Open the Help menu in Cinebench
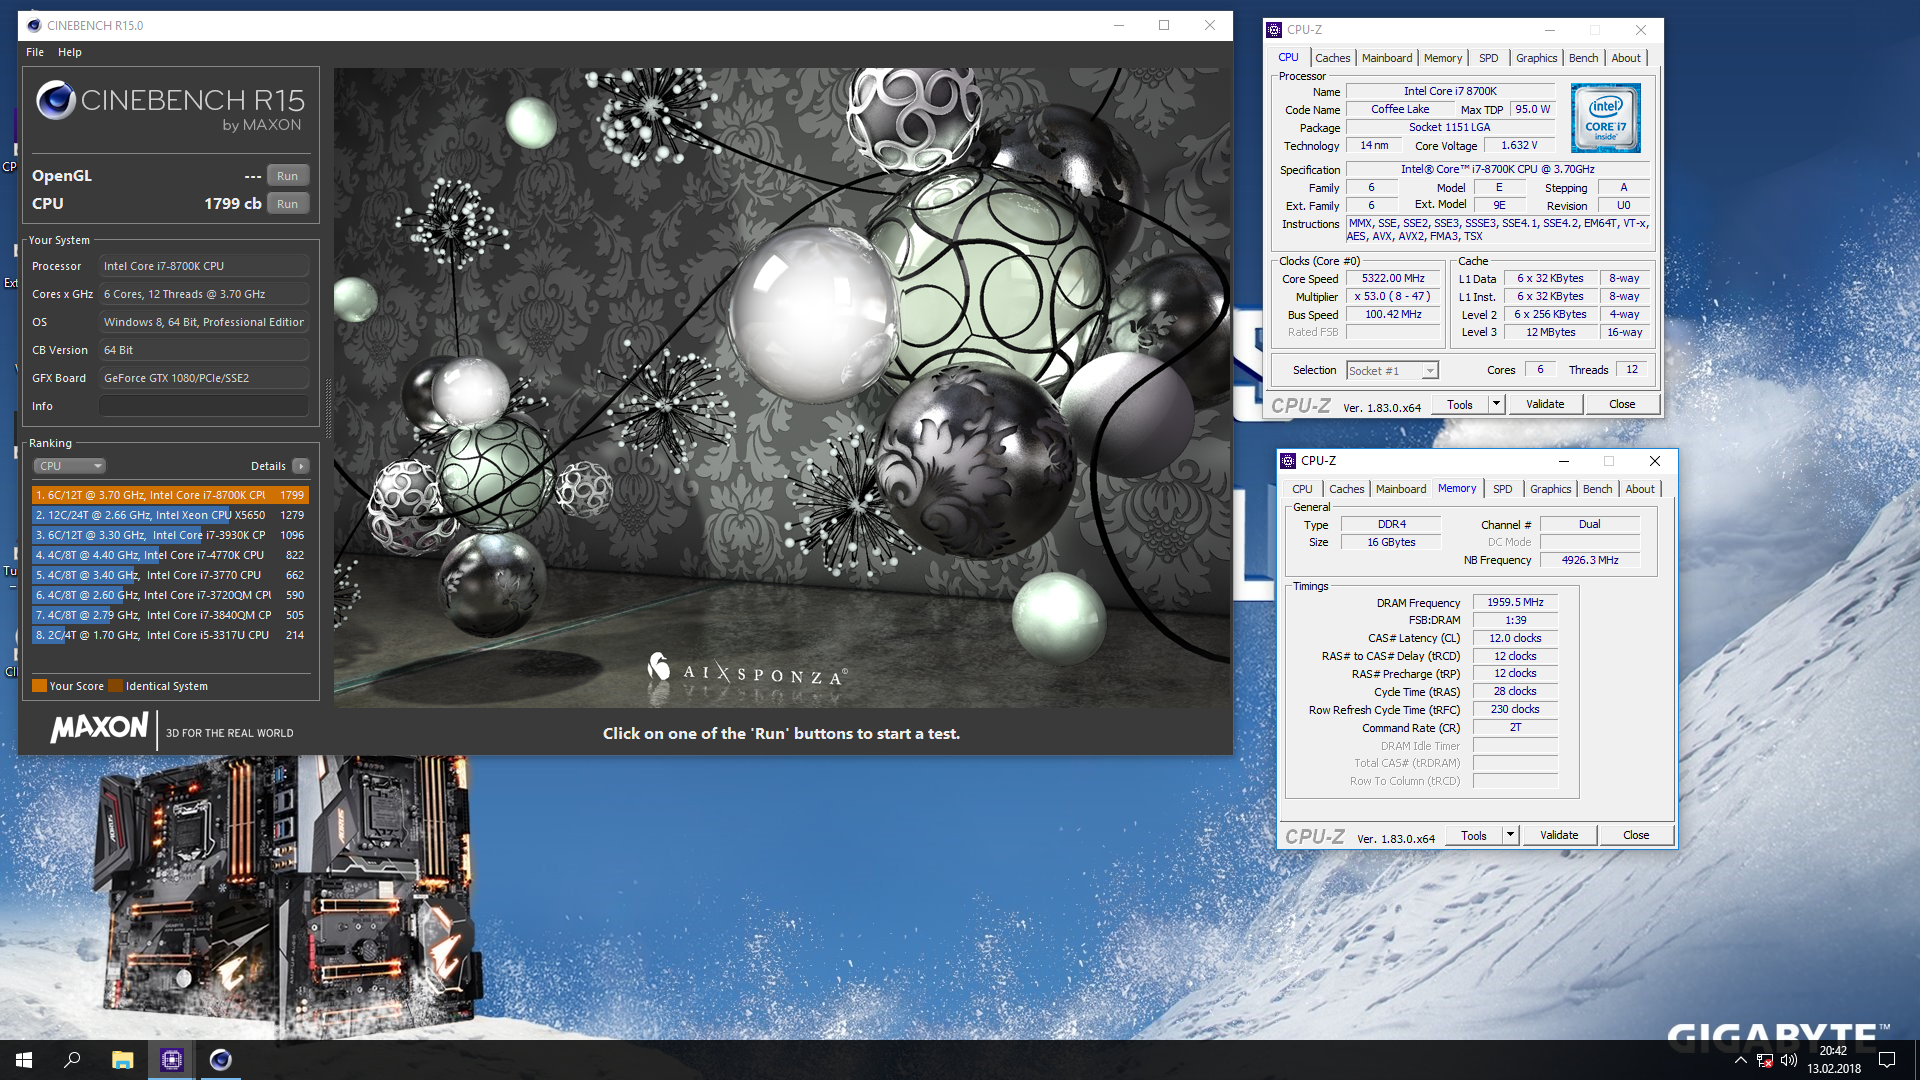 point(70,52)
